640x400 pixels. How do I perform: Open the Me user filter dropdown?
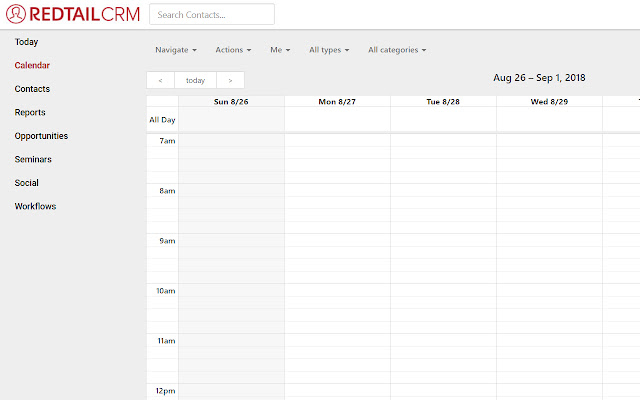[x=280, y=50]
